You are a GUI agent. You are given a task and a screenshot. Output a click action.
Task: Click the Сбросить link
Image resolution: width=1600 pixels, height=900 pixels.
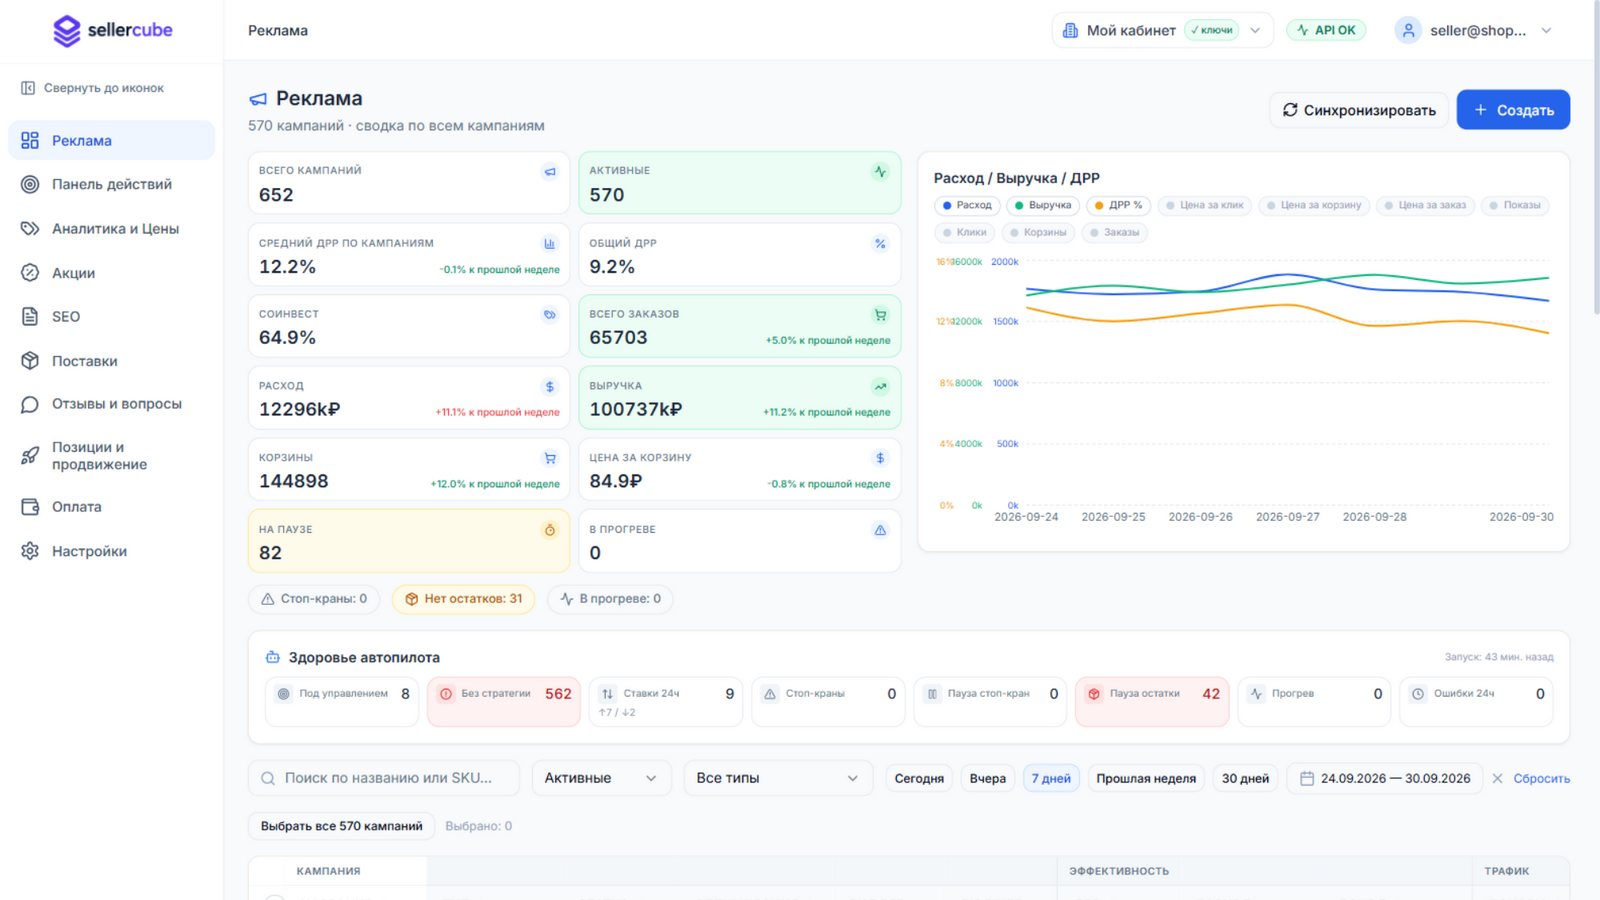1541,778
